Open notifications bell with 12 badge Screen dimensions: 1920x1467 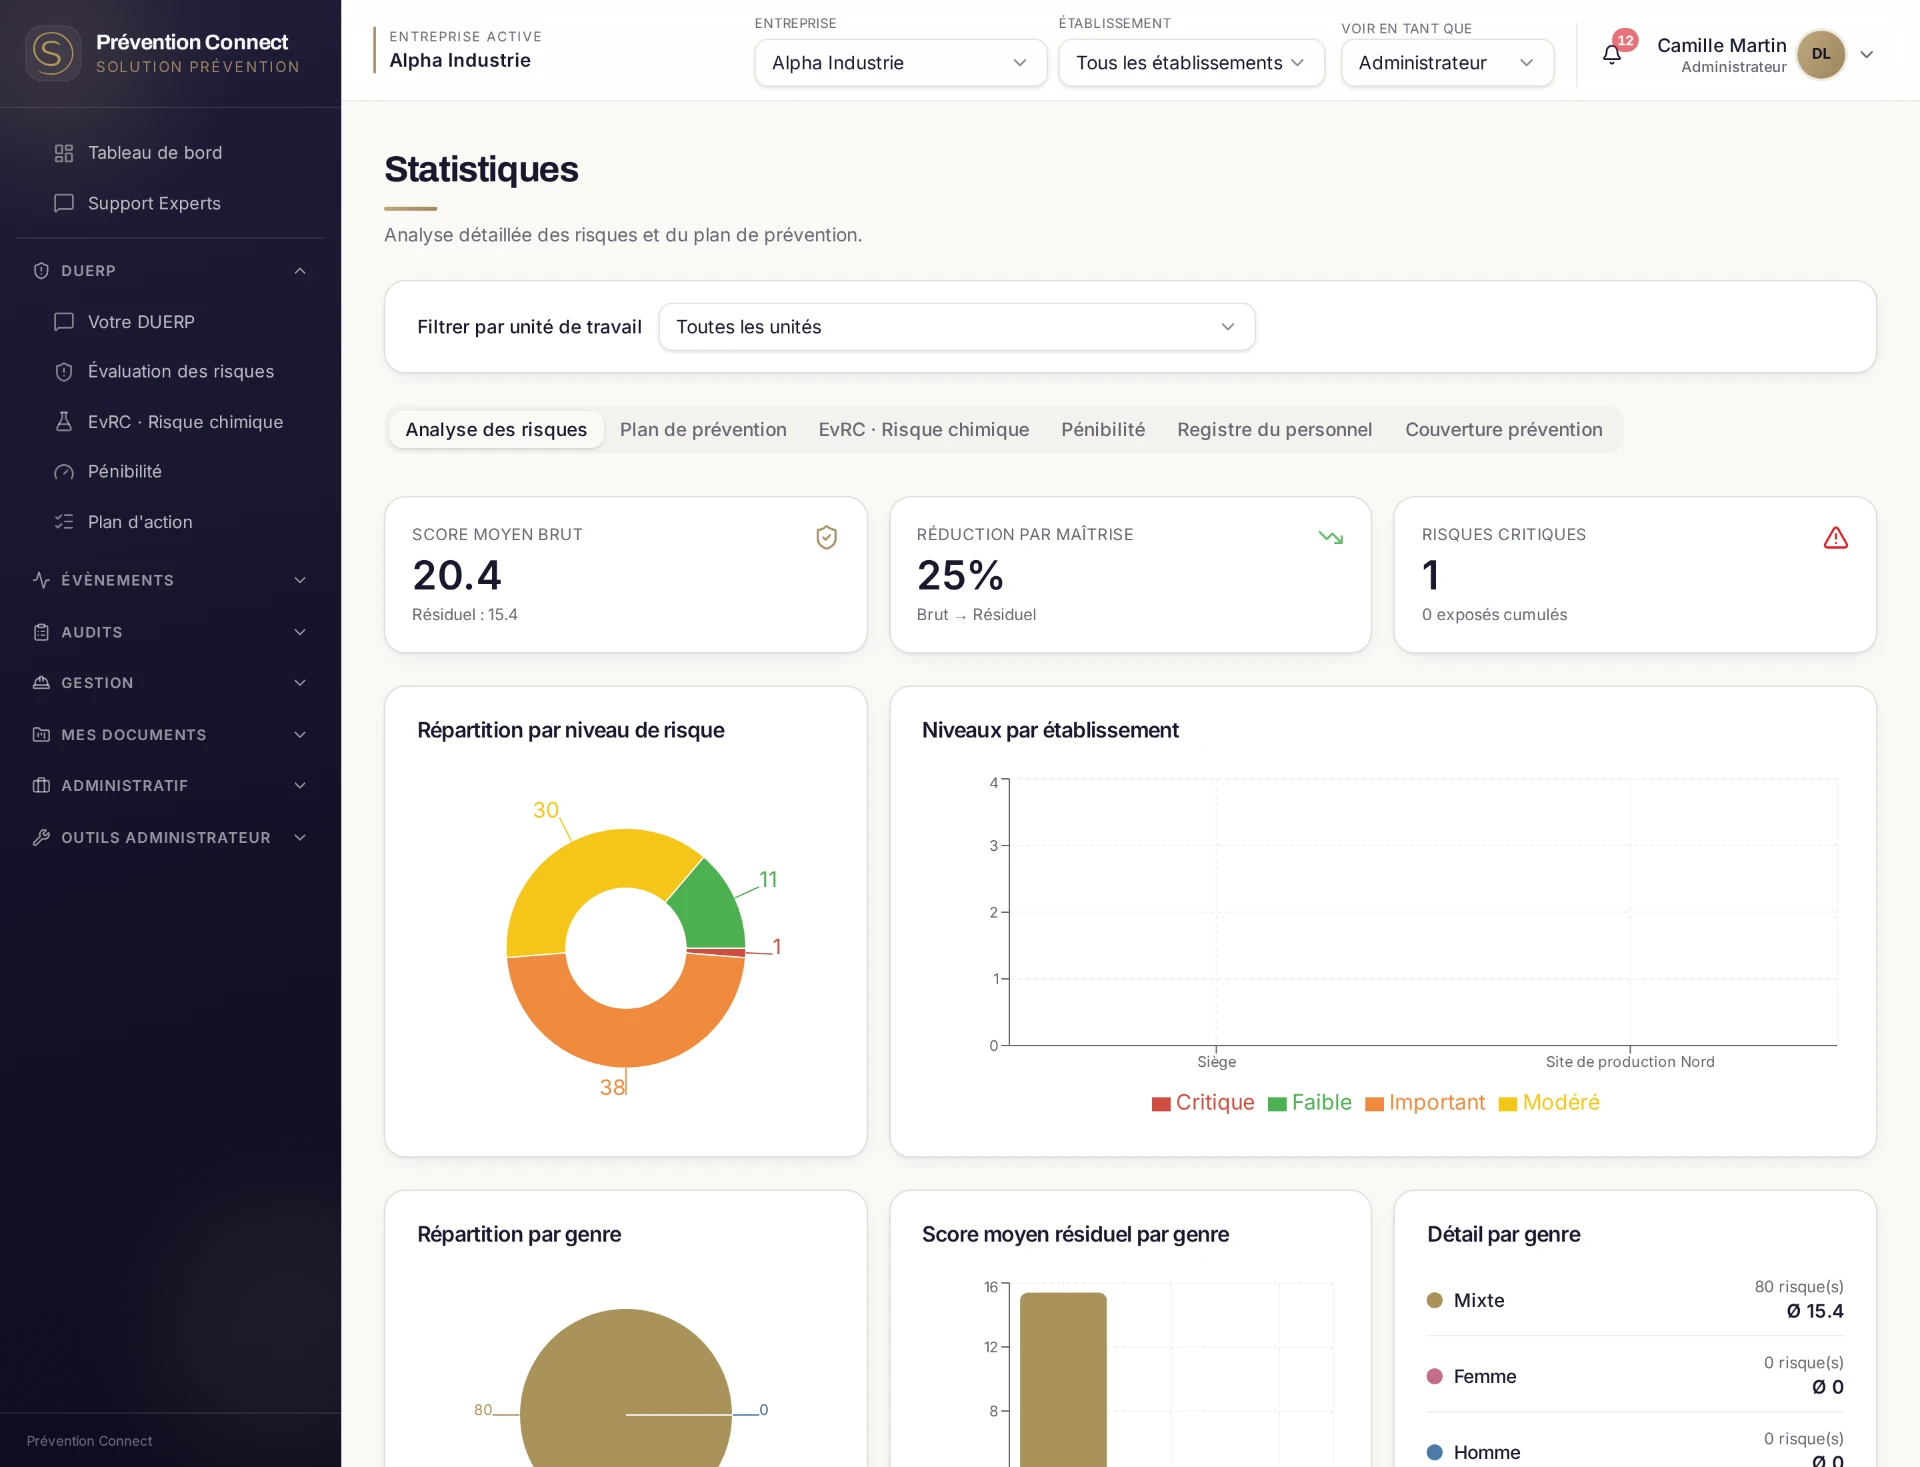pos(1612,54)
